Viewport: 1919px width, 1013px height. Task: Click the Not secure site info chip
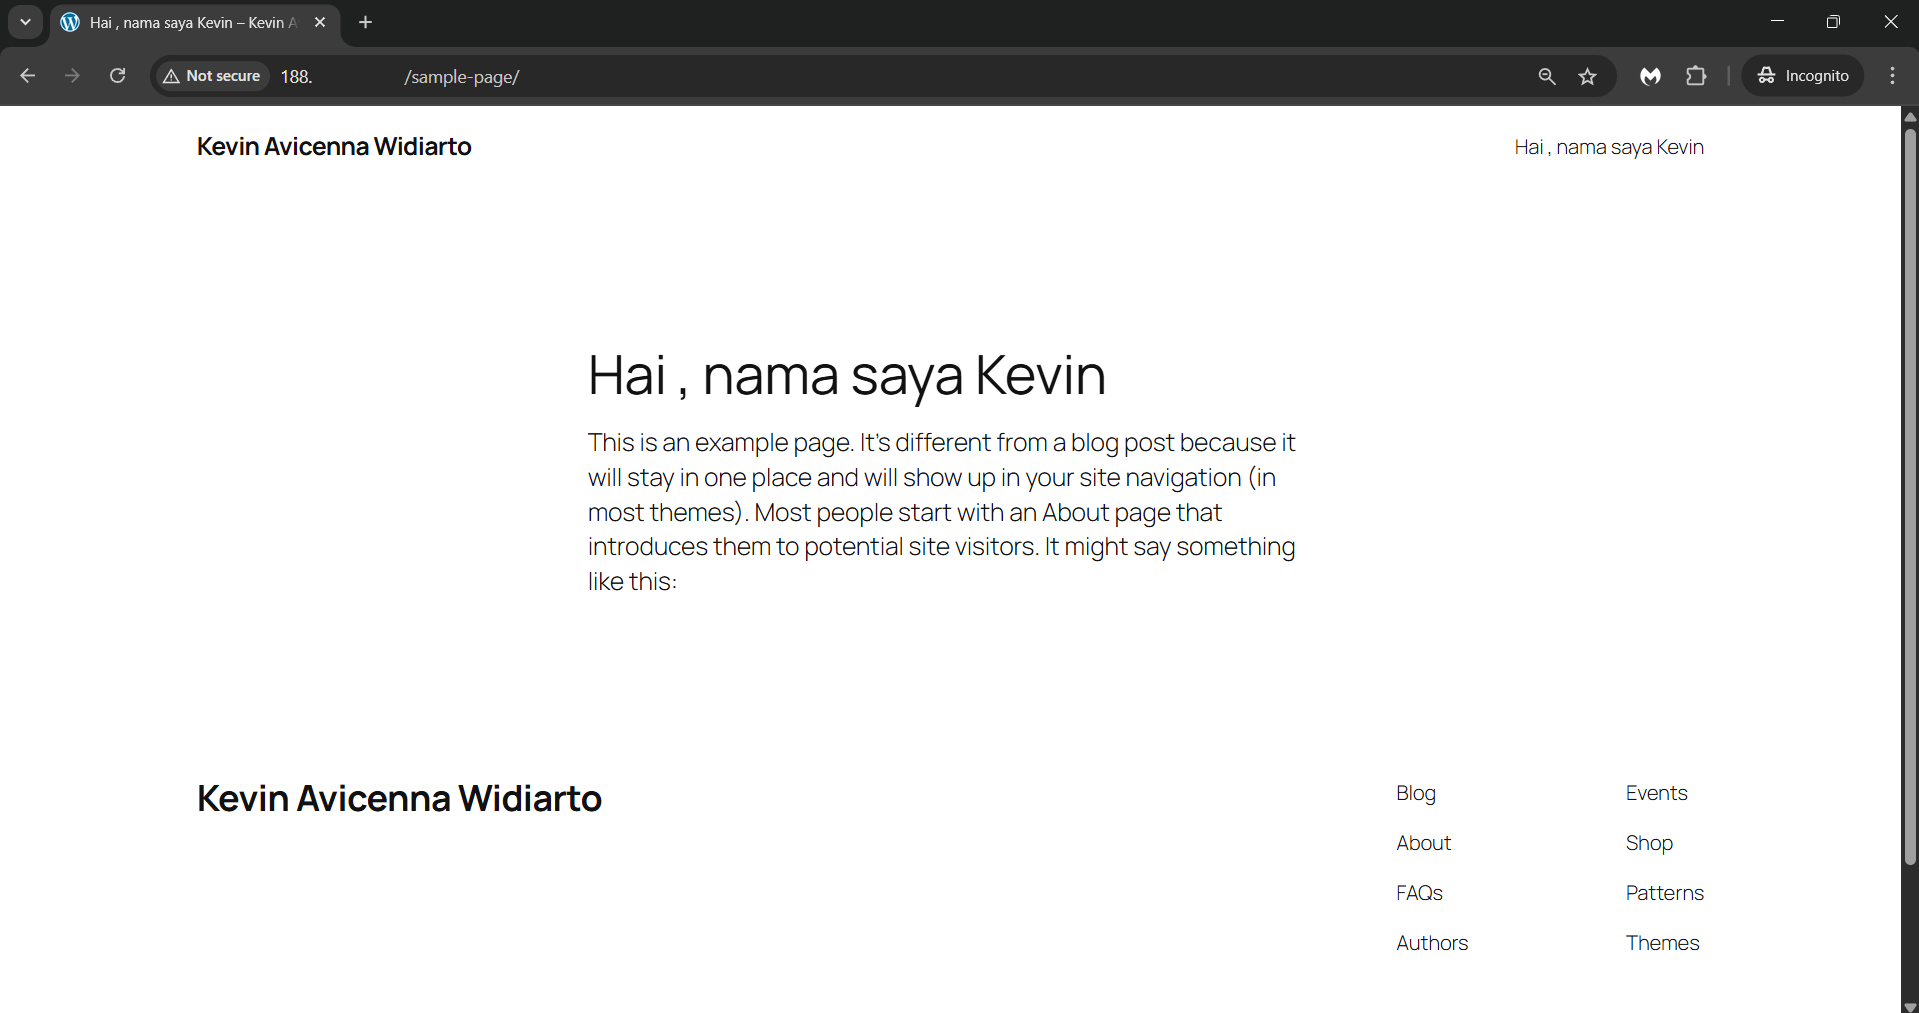point(212,76)
